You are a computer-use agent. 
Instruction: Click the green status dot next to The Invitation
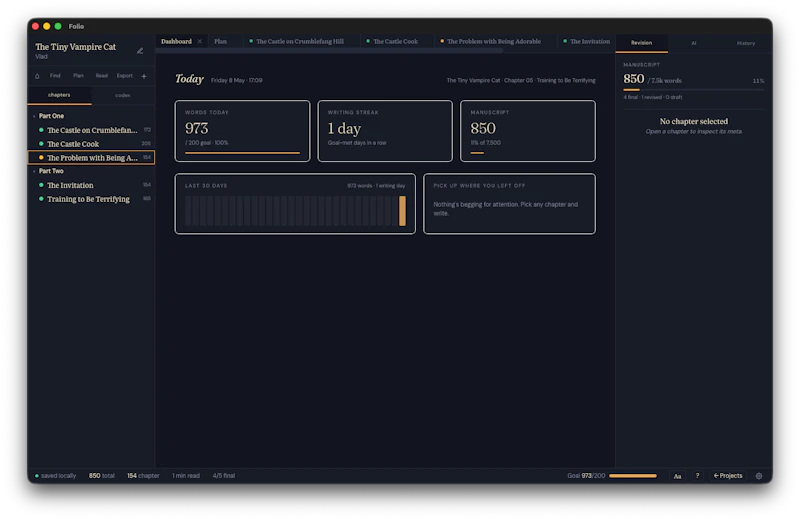(41, 185)
